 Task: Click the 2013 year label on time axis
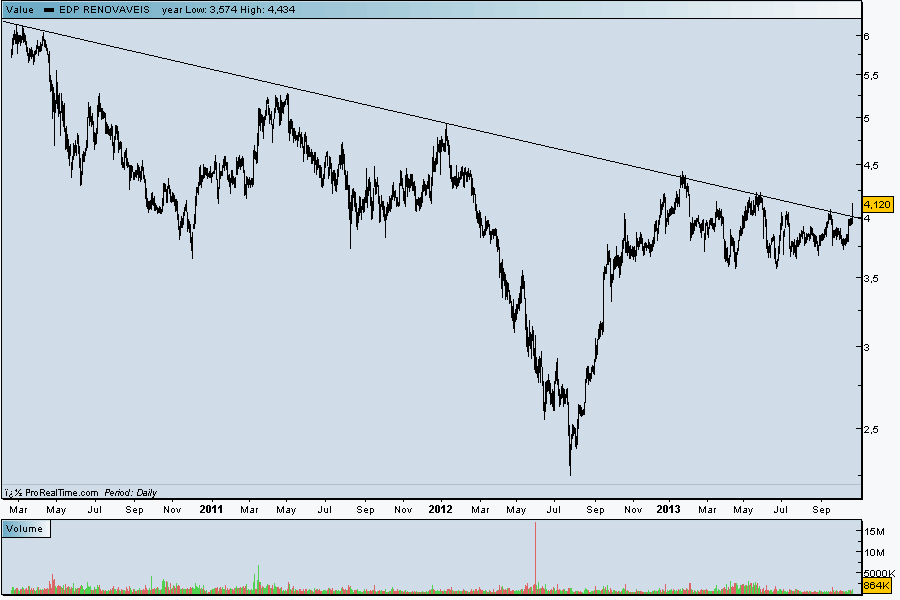point(668,509)
